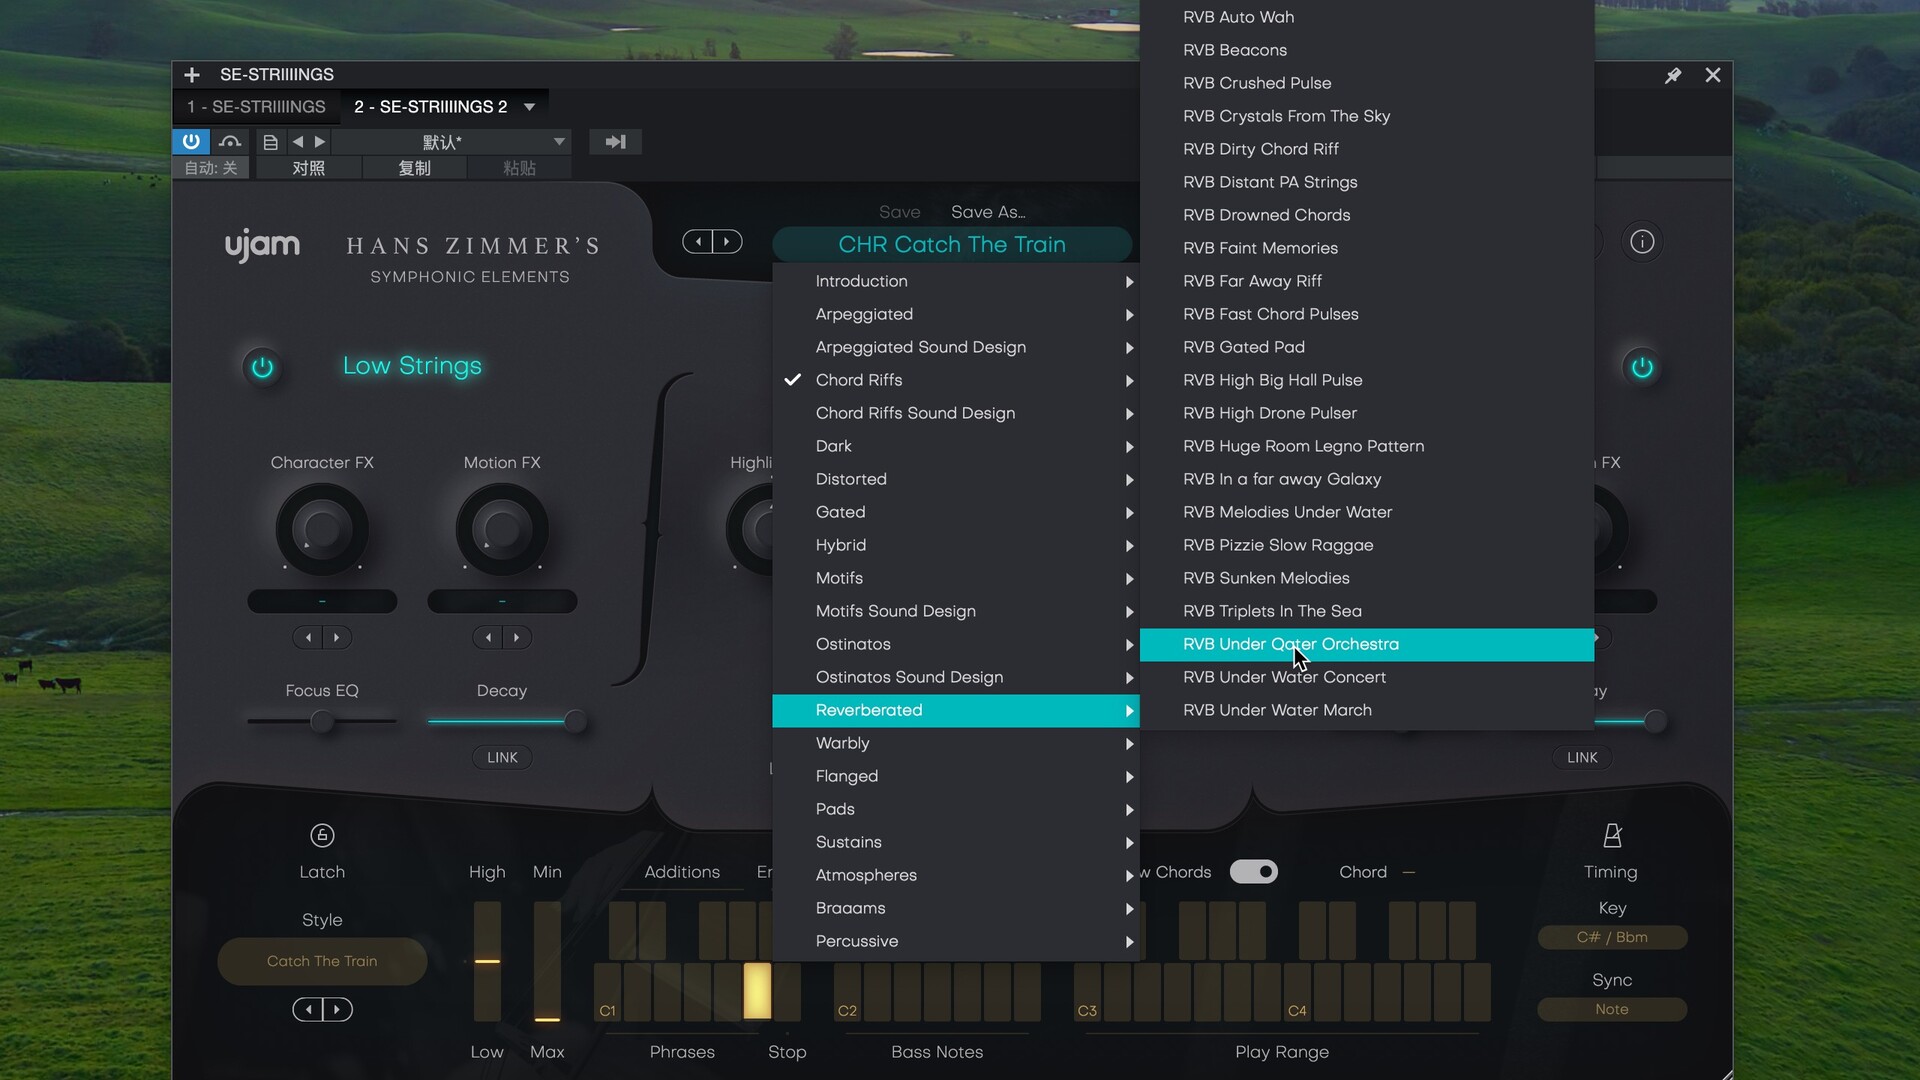Open the Timing metronome icon
Viewport: 1920px width, 1080px height.
click(1612, 835)
